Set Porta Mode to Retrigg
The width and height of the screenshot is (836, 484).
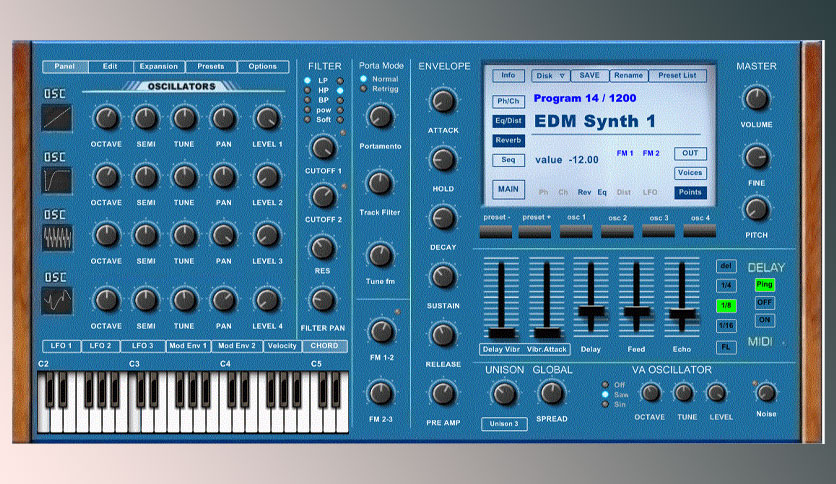[364, 88]
